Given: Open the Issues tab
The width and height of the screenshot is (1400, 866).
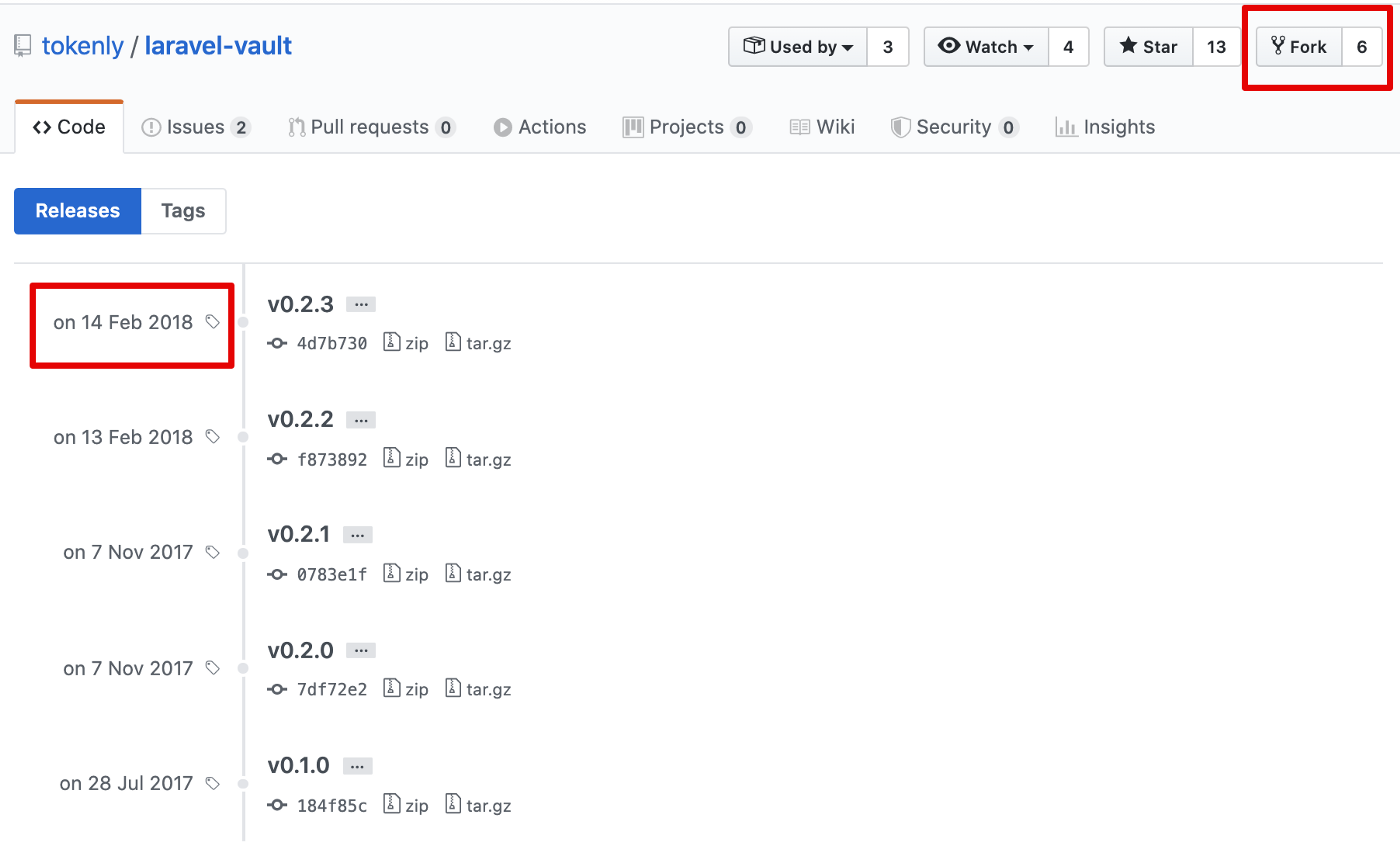Looking at the screenshot, I should (196, 127).
